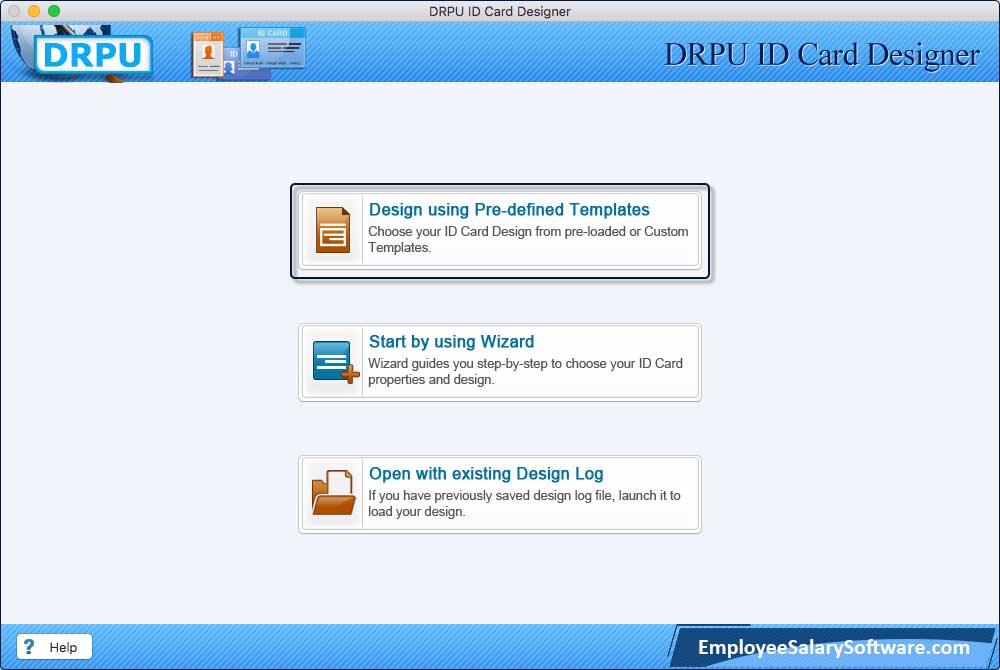
Task: Click the blue wizard icon with plus
Action: pos(335,361)
